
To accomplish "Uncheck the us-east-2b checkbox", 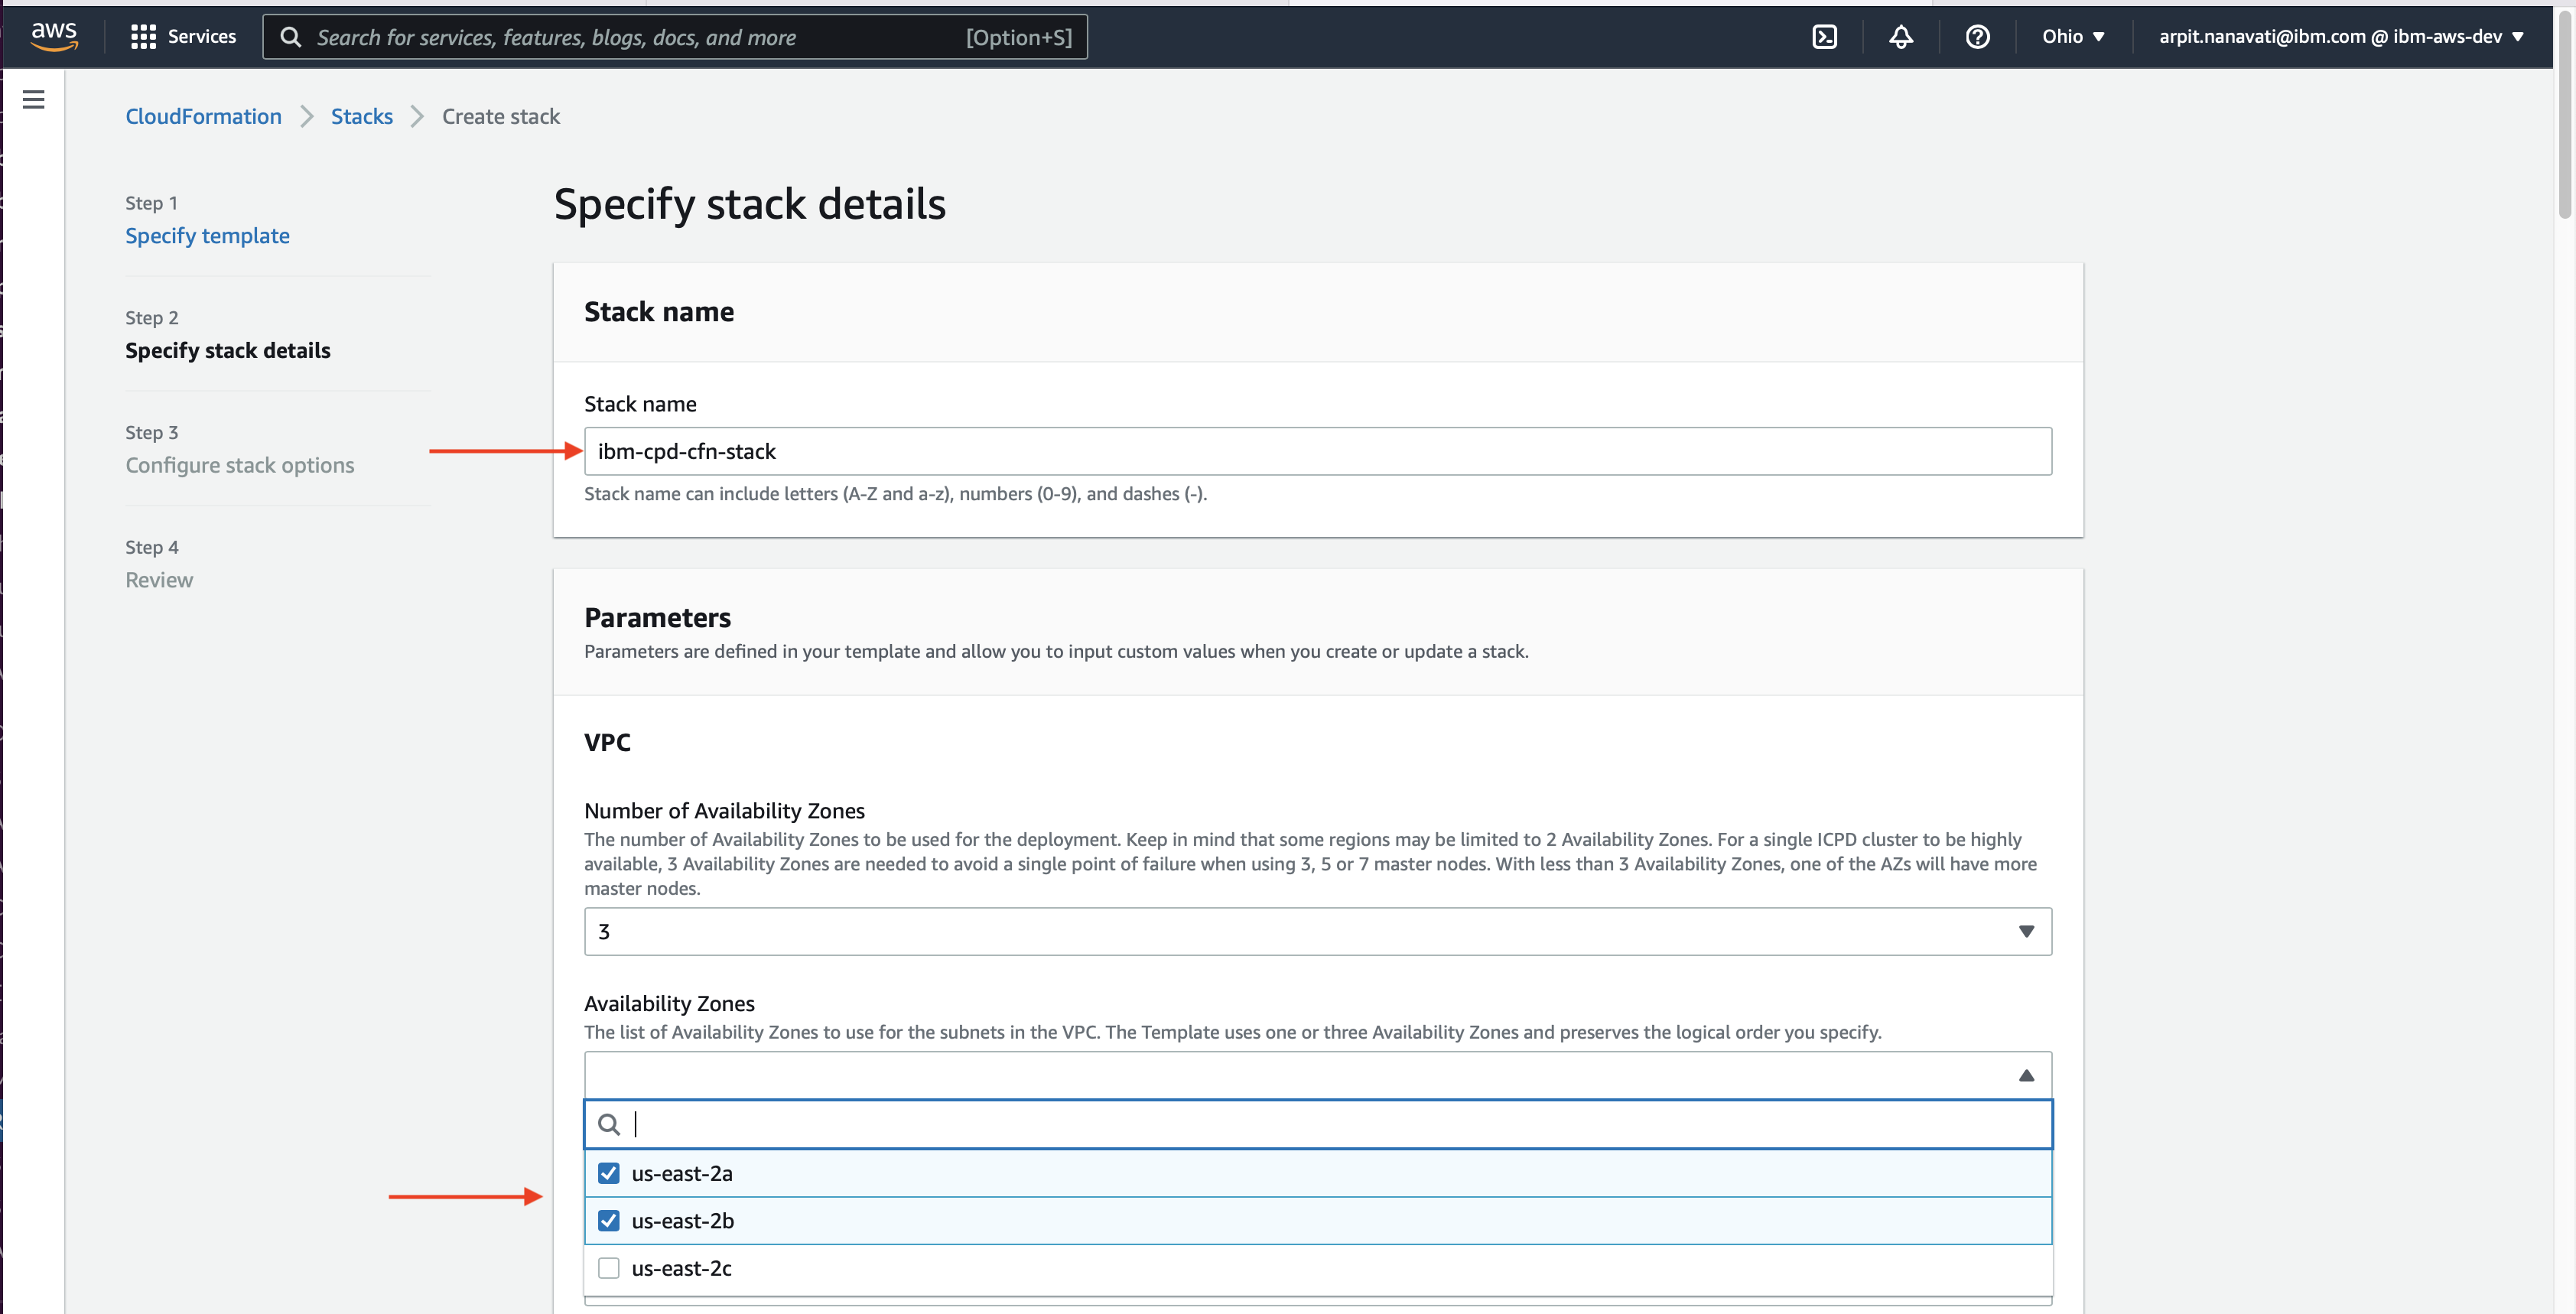I will (608, 1220).
